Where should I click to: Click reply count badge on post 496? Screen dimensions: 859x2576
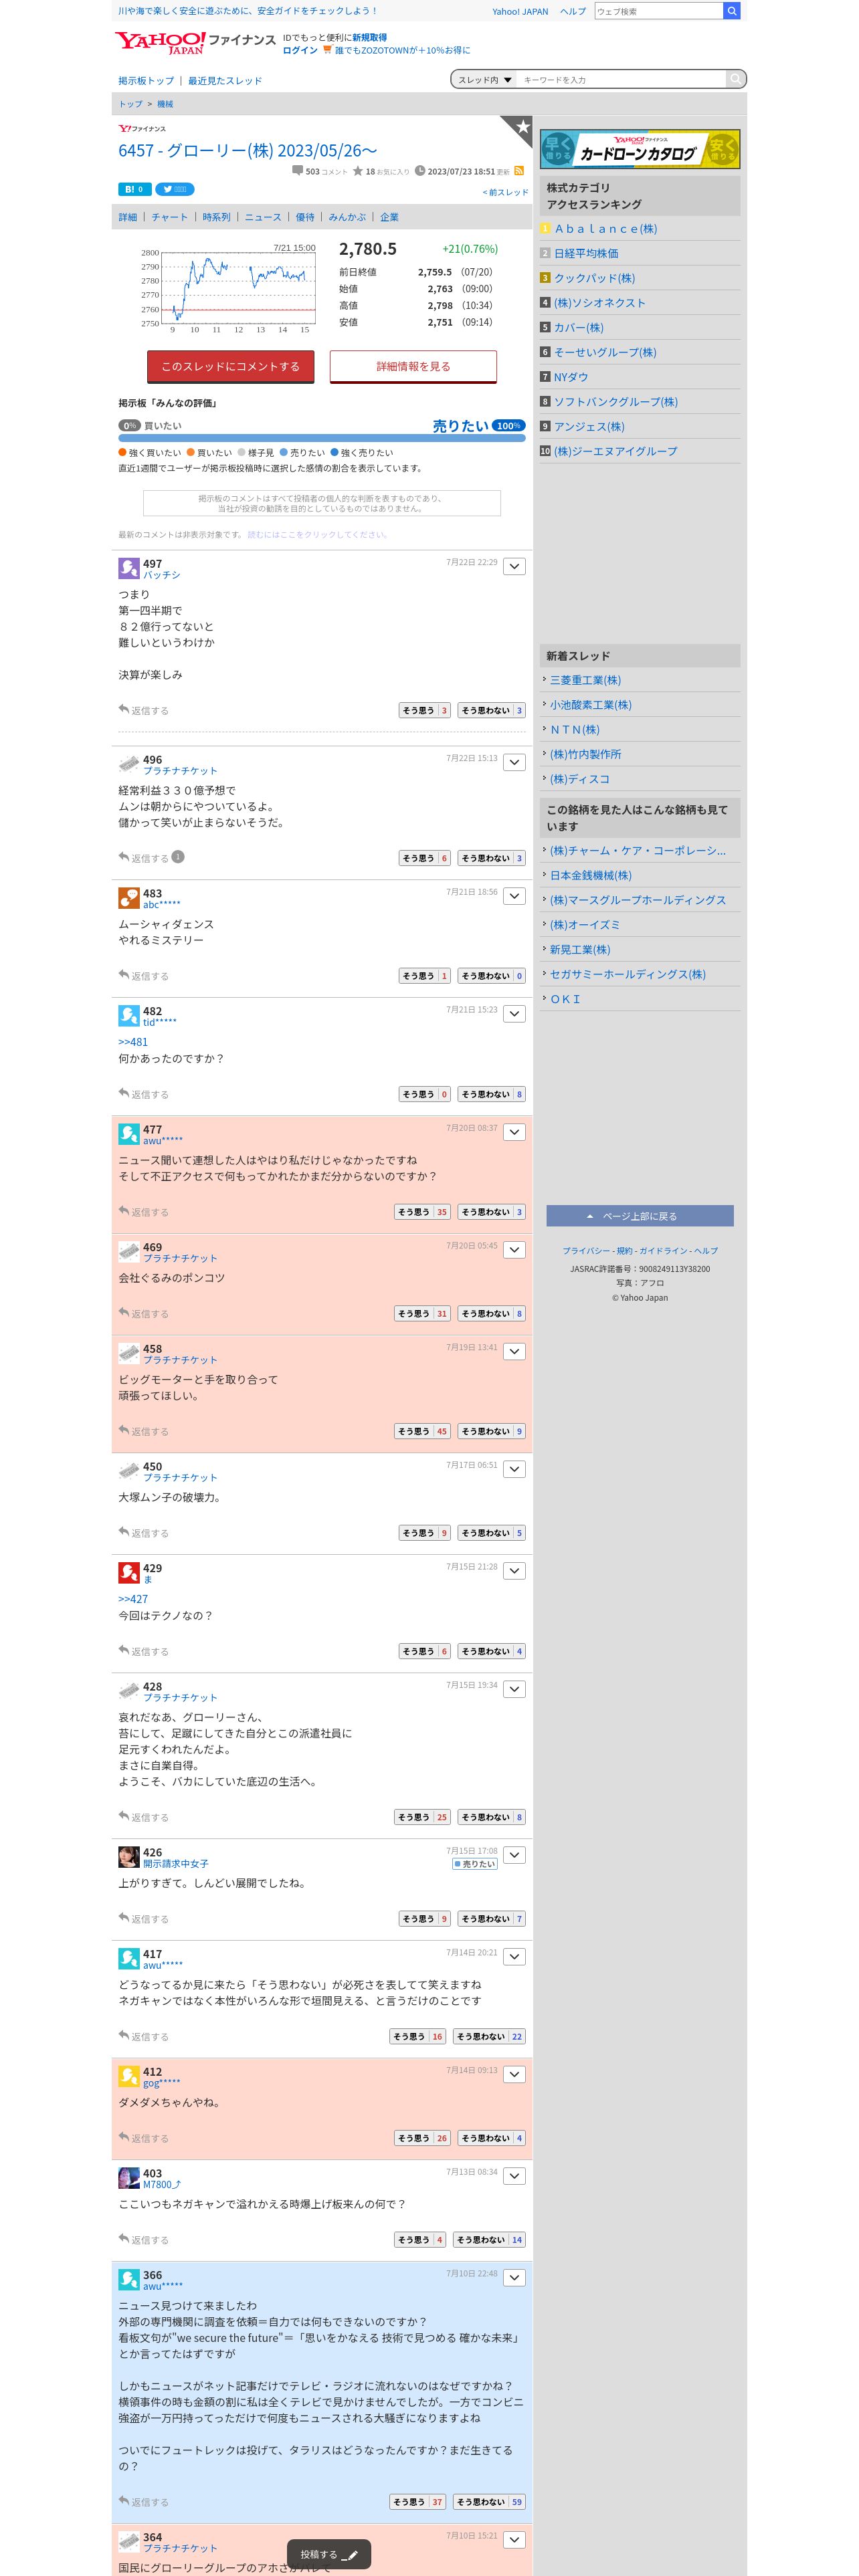(178, 857)
